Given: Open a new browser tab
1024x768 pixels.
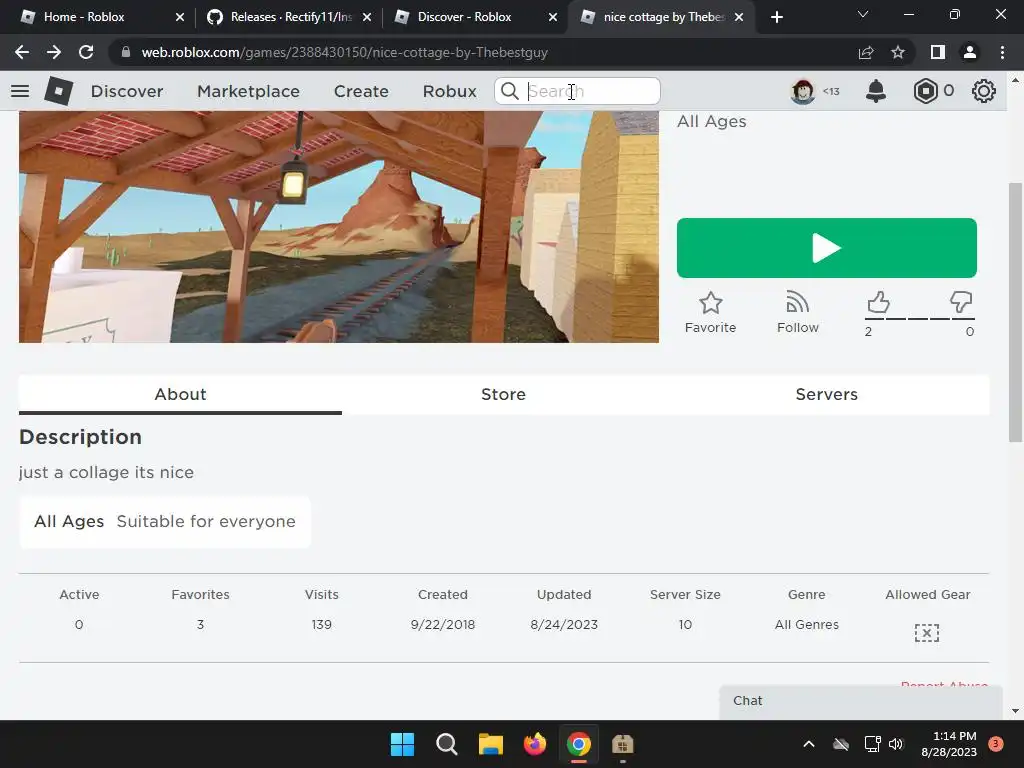Looking at the screenshot, I should tap(776, 17).
